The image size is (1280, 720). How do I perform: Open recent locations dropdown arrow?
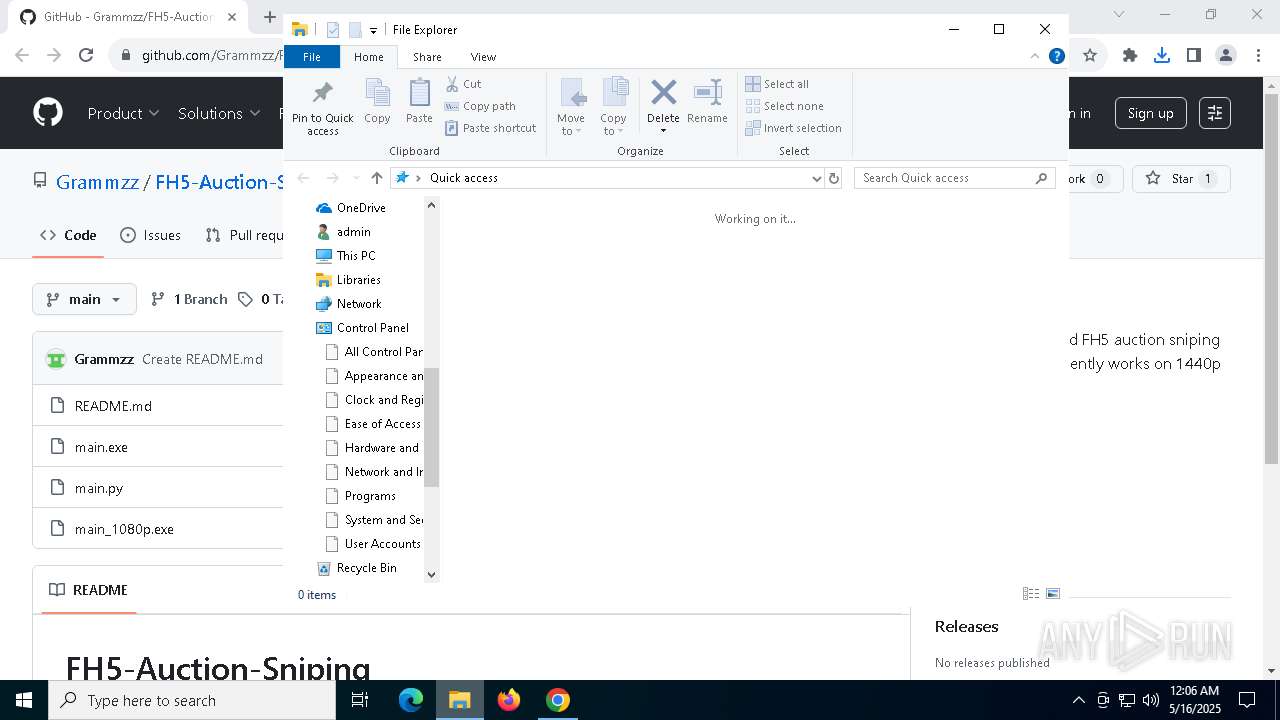pos(355,178)
